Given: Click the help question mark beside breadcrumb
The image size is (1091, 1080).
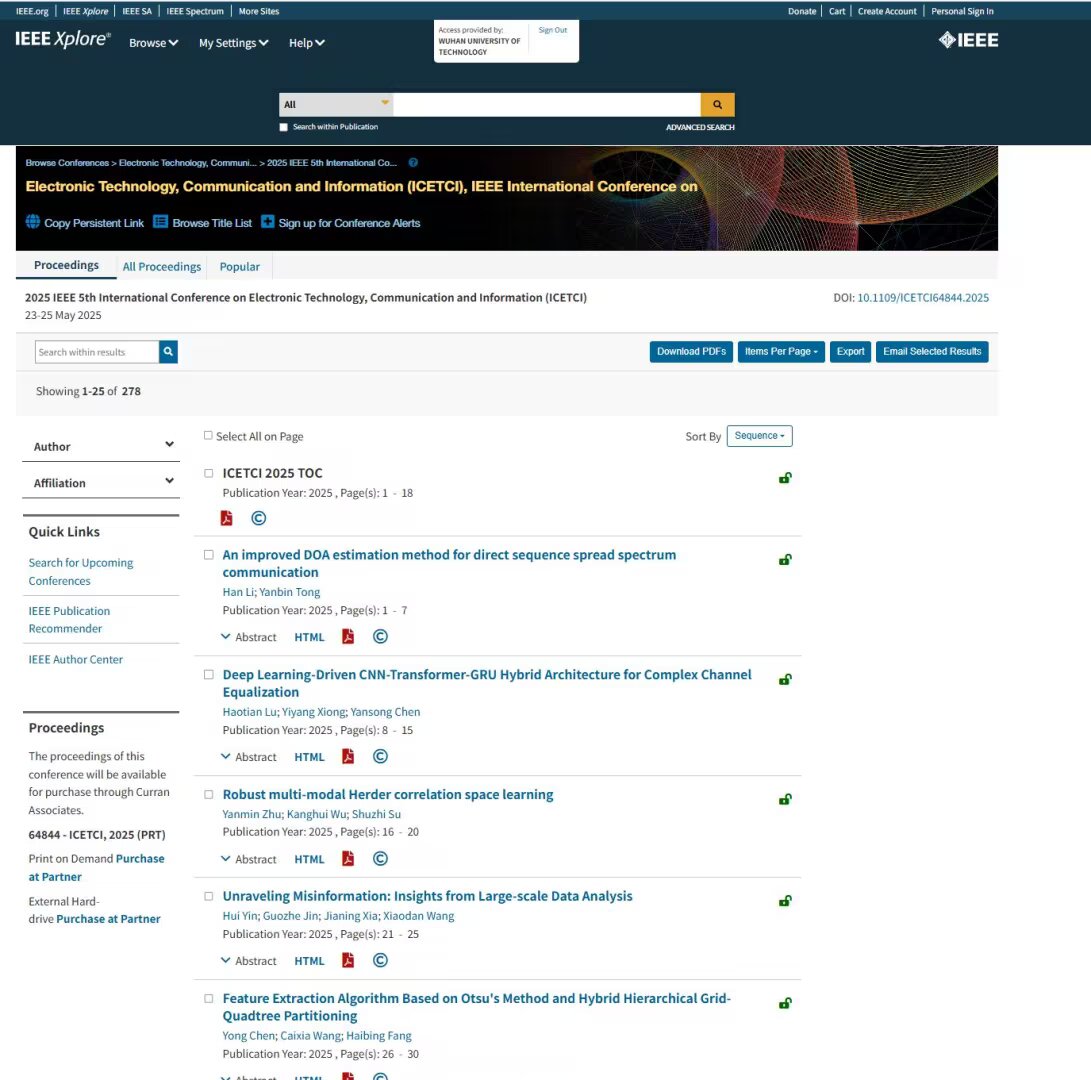Looking at the screenshot, I should (413, 163).
